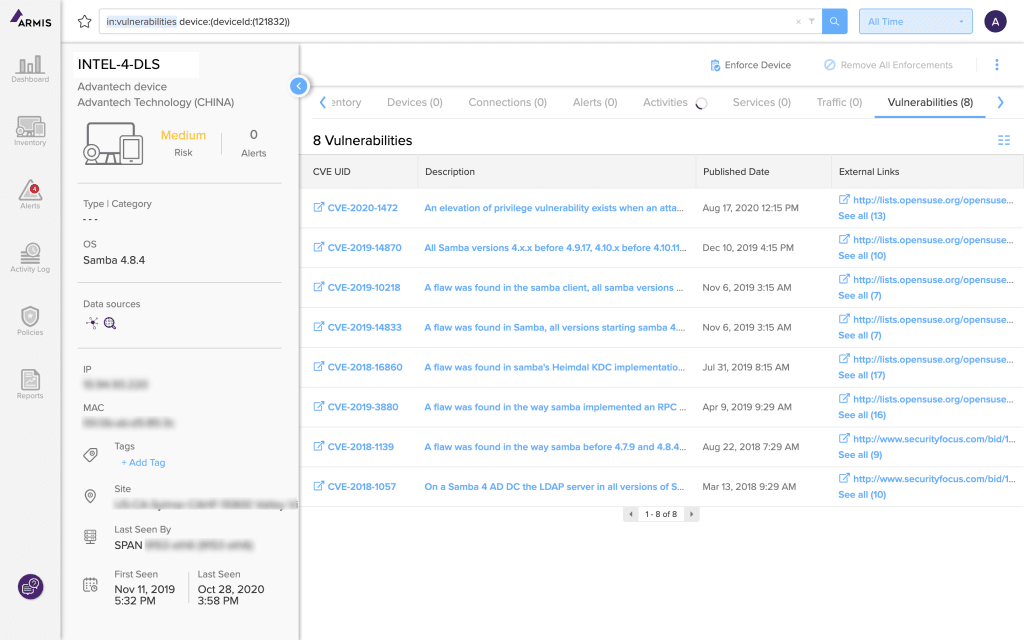This screenshot has height=640, width=1024.
Task: Go to the previous results page
Action: [x=630, y=514]
